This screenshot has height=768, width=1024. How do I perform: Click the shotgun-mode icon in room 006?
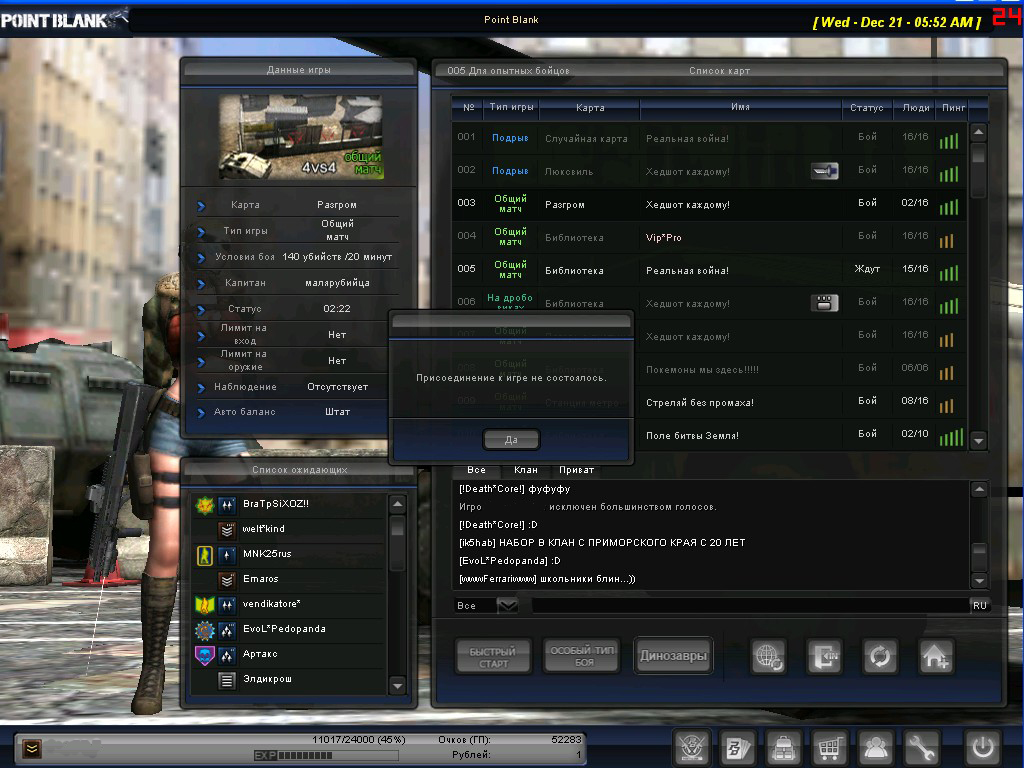(x=824, y=303)
